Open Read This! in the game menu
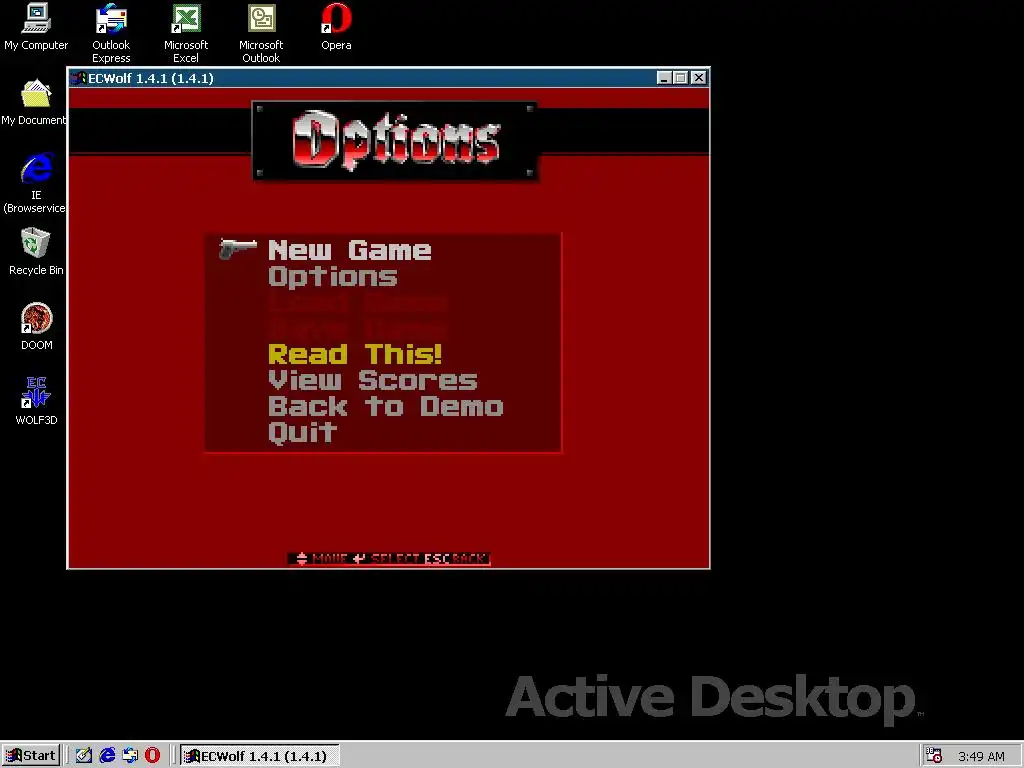This screenshot has height=768, width=1024. [355, 355]
